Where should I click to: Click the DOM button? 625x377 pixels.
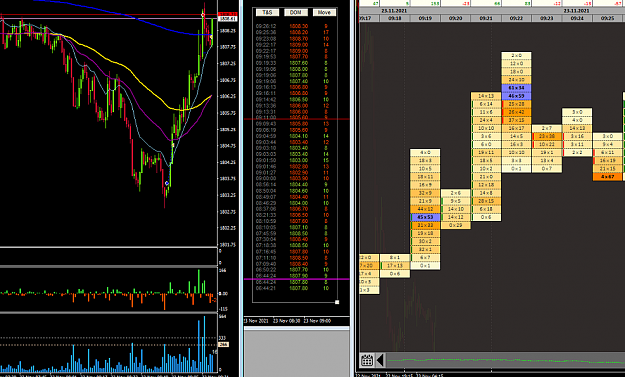pyautogui.click(x=295, y=12)
